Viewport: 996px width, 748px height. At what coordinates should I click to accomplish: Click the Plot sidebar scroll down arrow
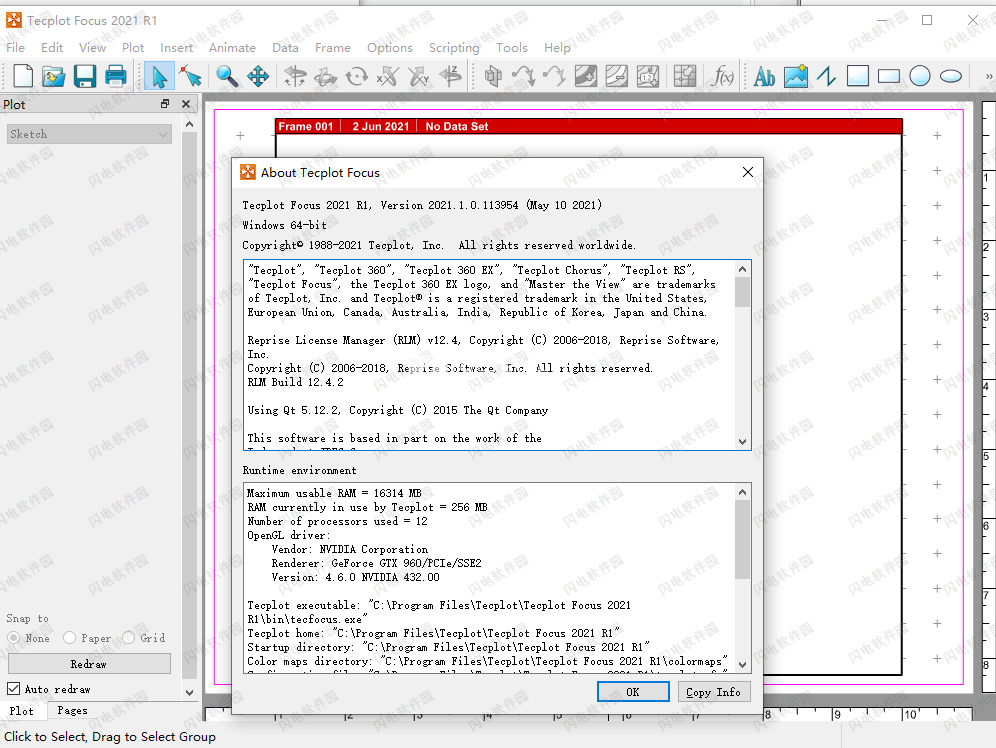(x=189, y=693)
